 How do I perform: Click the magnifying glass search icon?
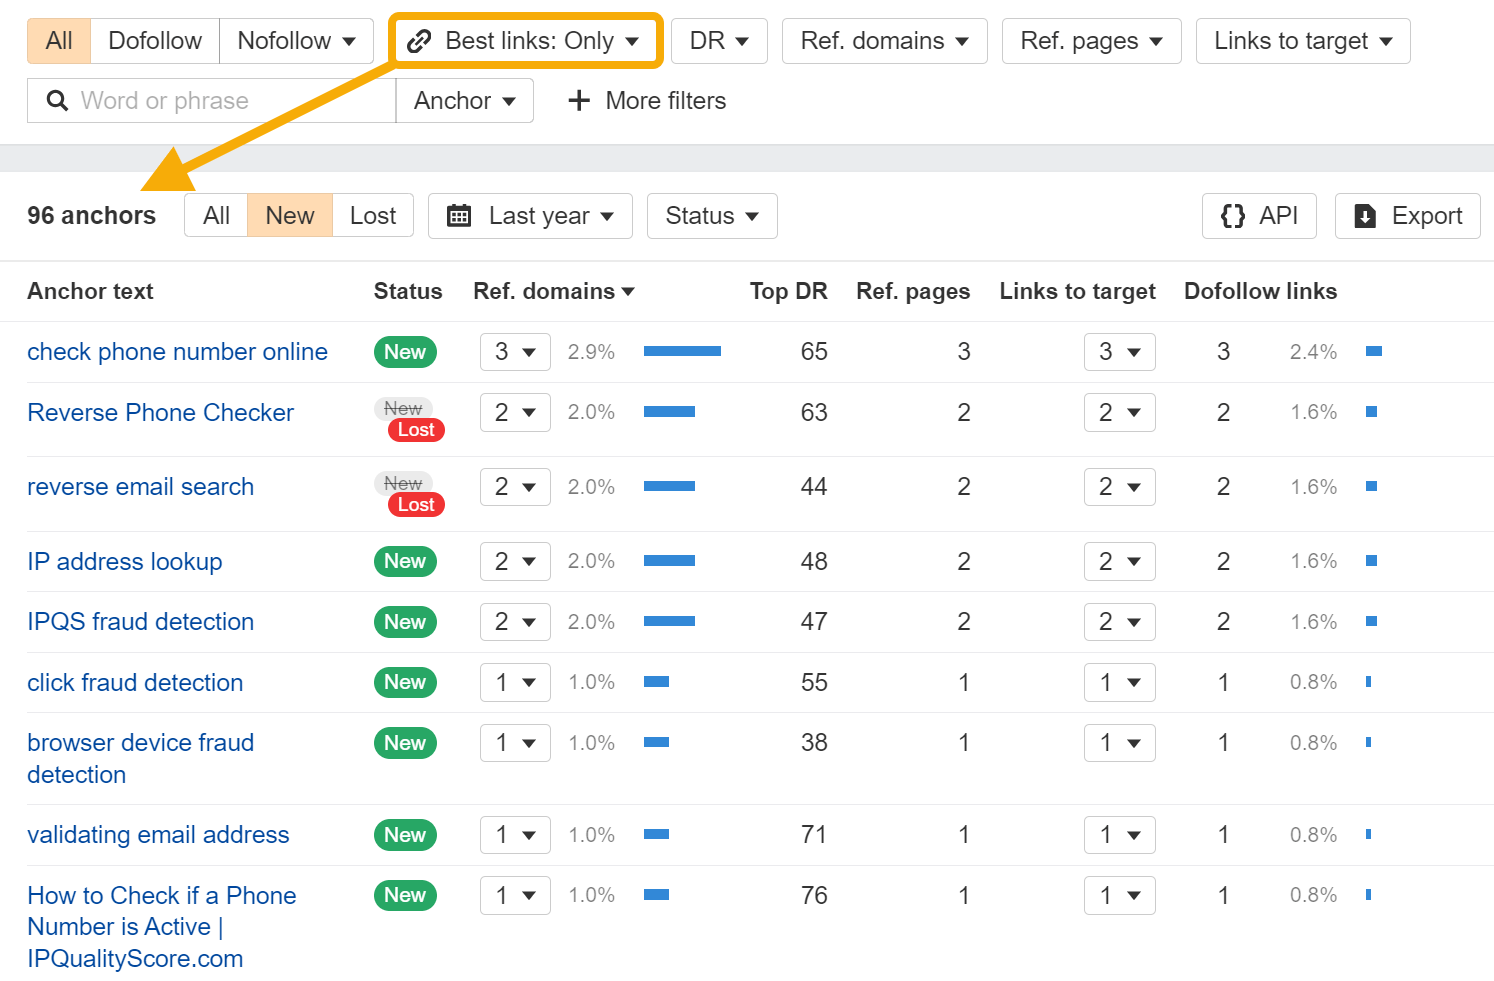click(57, 100)
